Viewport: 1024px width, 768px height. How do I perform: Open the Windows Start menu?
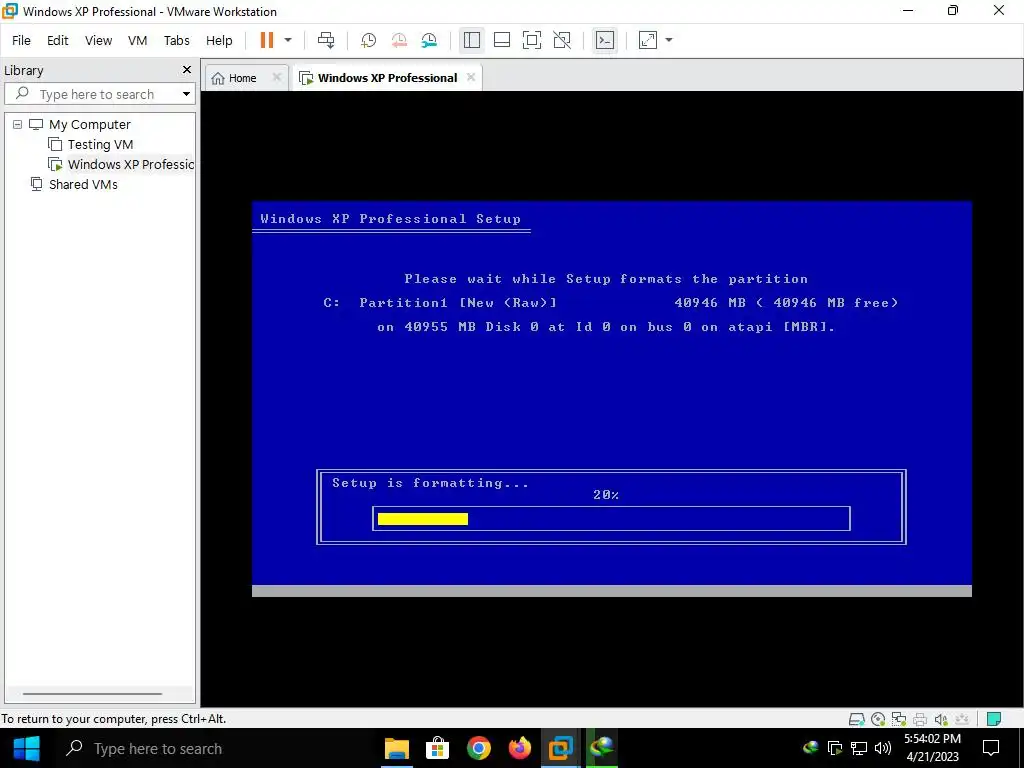pos(26,748)
